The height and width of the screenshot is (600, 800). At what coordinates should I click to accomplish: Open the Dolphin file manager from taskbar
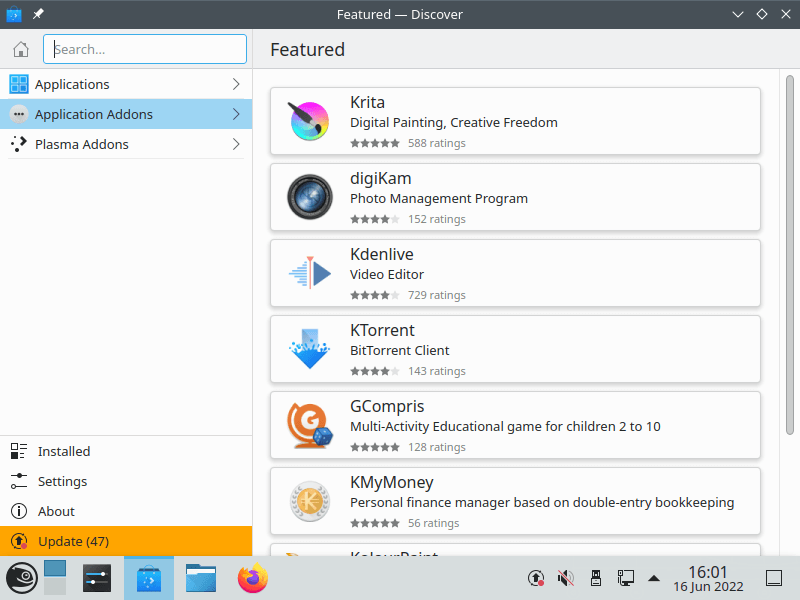[x=201, y=578]
